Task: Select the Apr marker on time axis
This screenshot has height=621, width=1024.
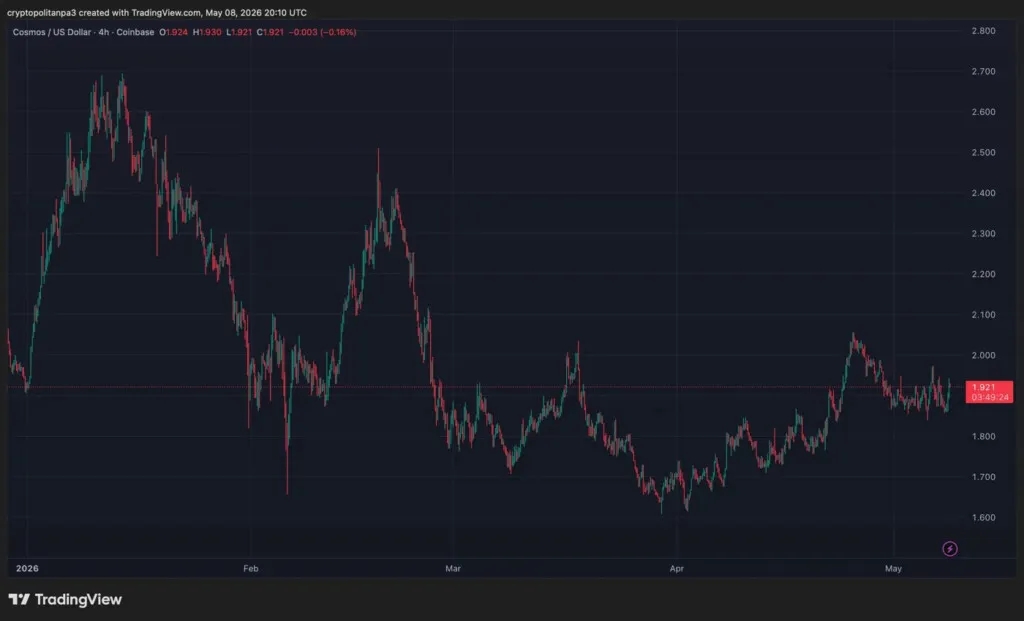Action: pos(677,569)
